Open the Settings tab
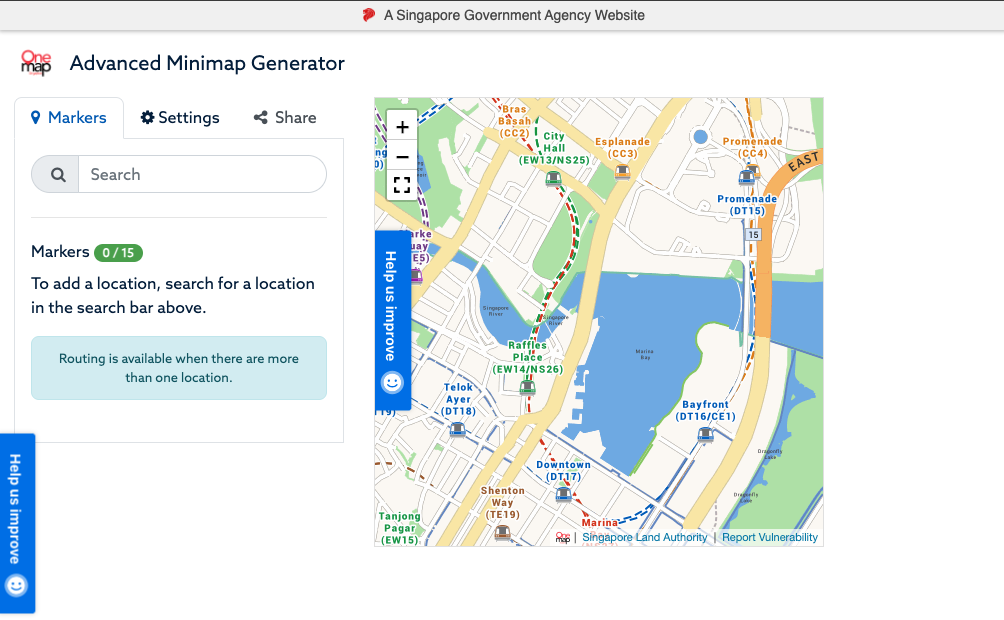Screen dimensions: 1004x620 point(180,118)
